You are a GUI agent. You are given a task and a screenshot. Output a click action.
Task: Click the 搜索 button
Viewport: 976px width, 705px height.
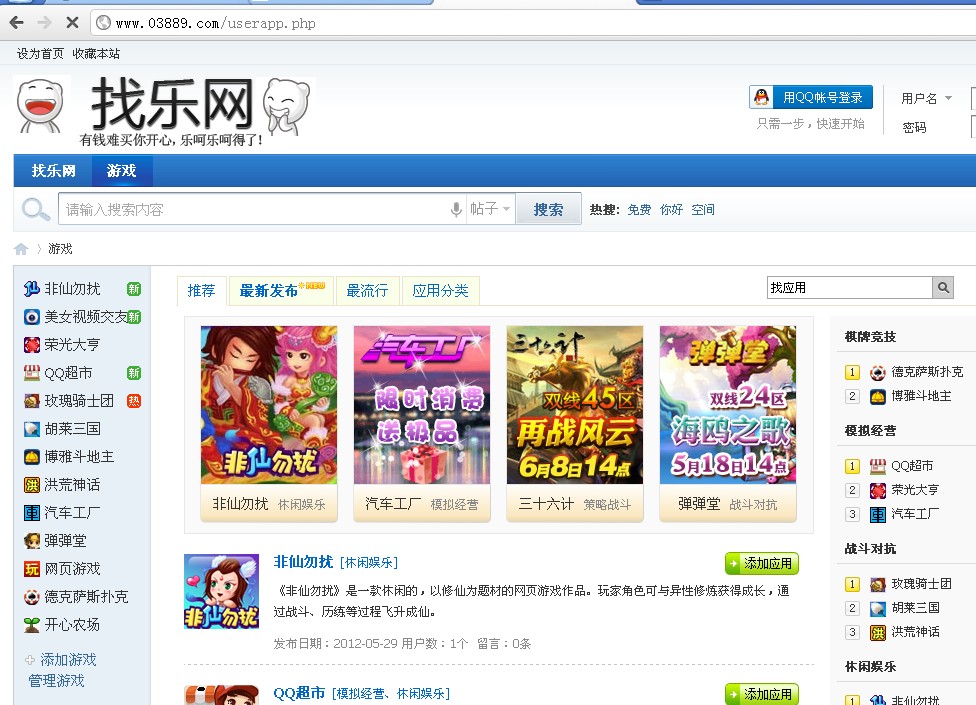[x=548, y=209]
